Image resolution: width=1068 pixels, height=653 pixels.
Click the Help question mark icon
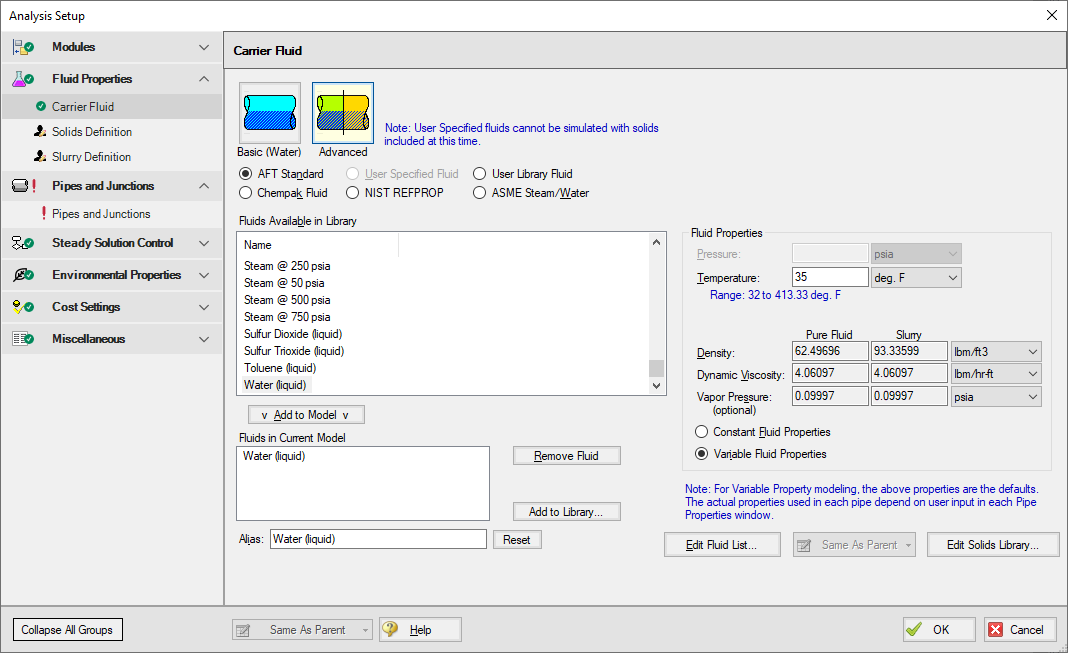391,629
